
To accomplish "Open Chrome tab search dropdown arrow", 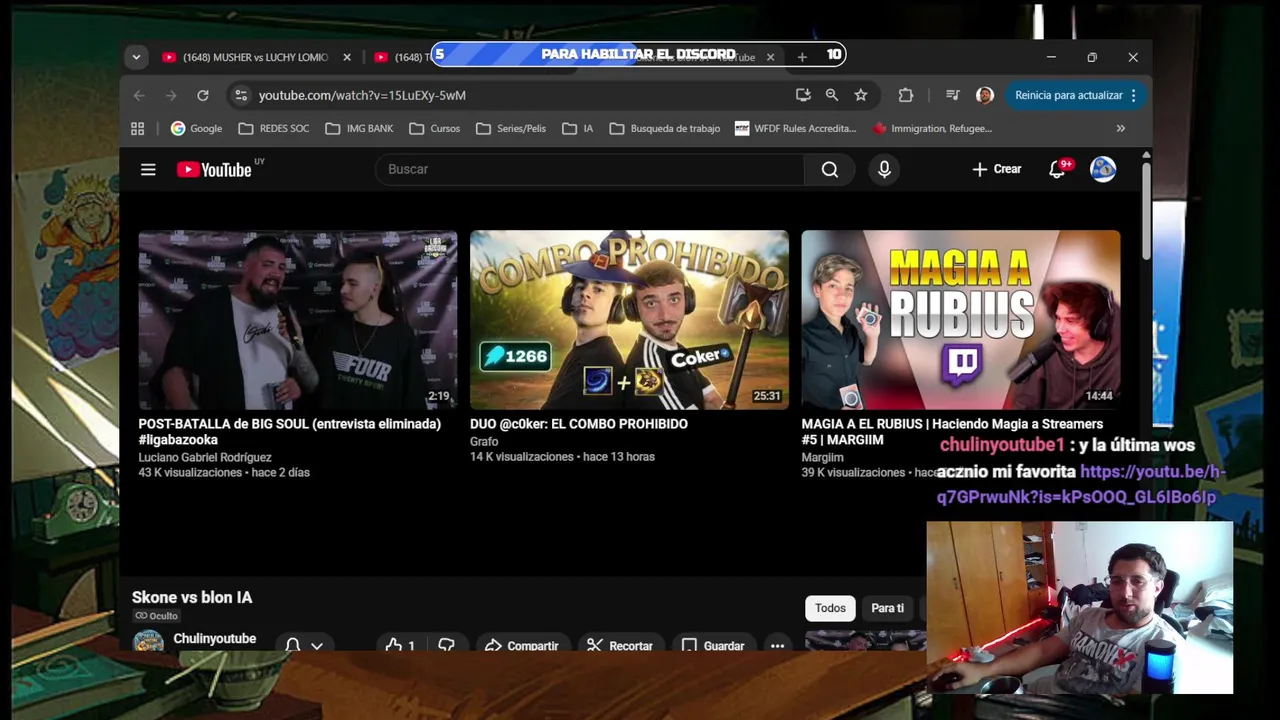I will tap(136, 57).
